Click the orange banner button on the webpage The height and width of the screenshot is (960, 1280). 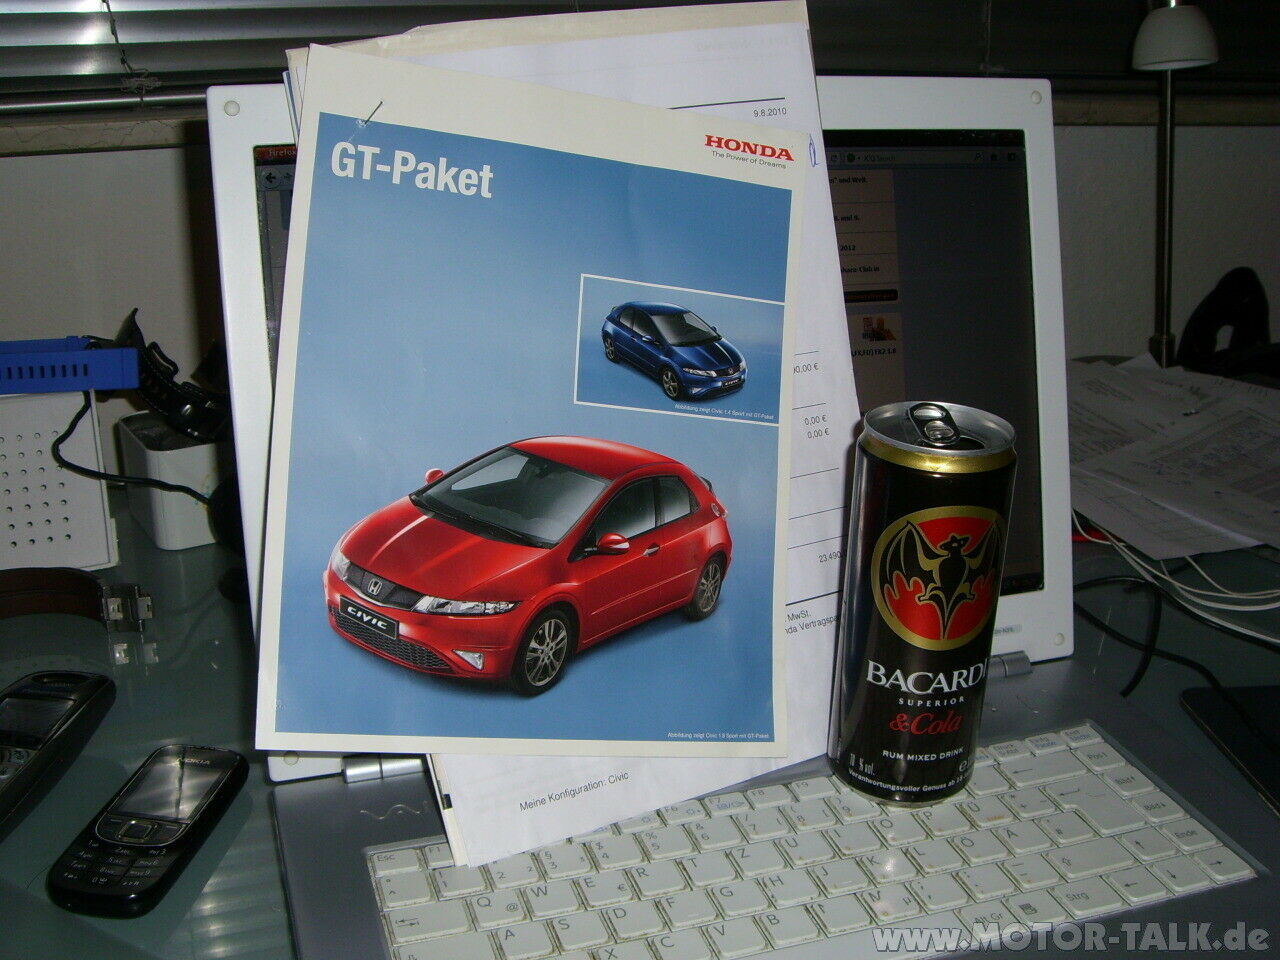click(x=871, y=294)
